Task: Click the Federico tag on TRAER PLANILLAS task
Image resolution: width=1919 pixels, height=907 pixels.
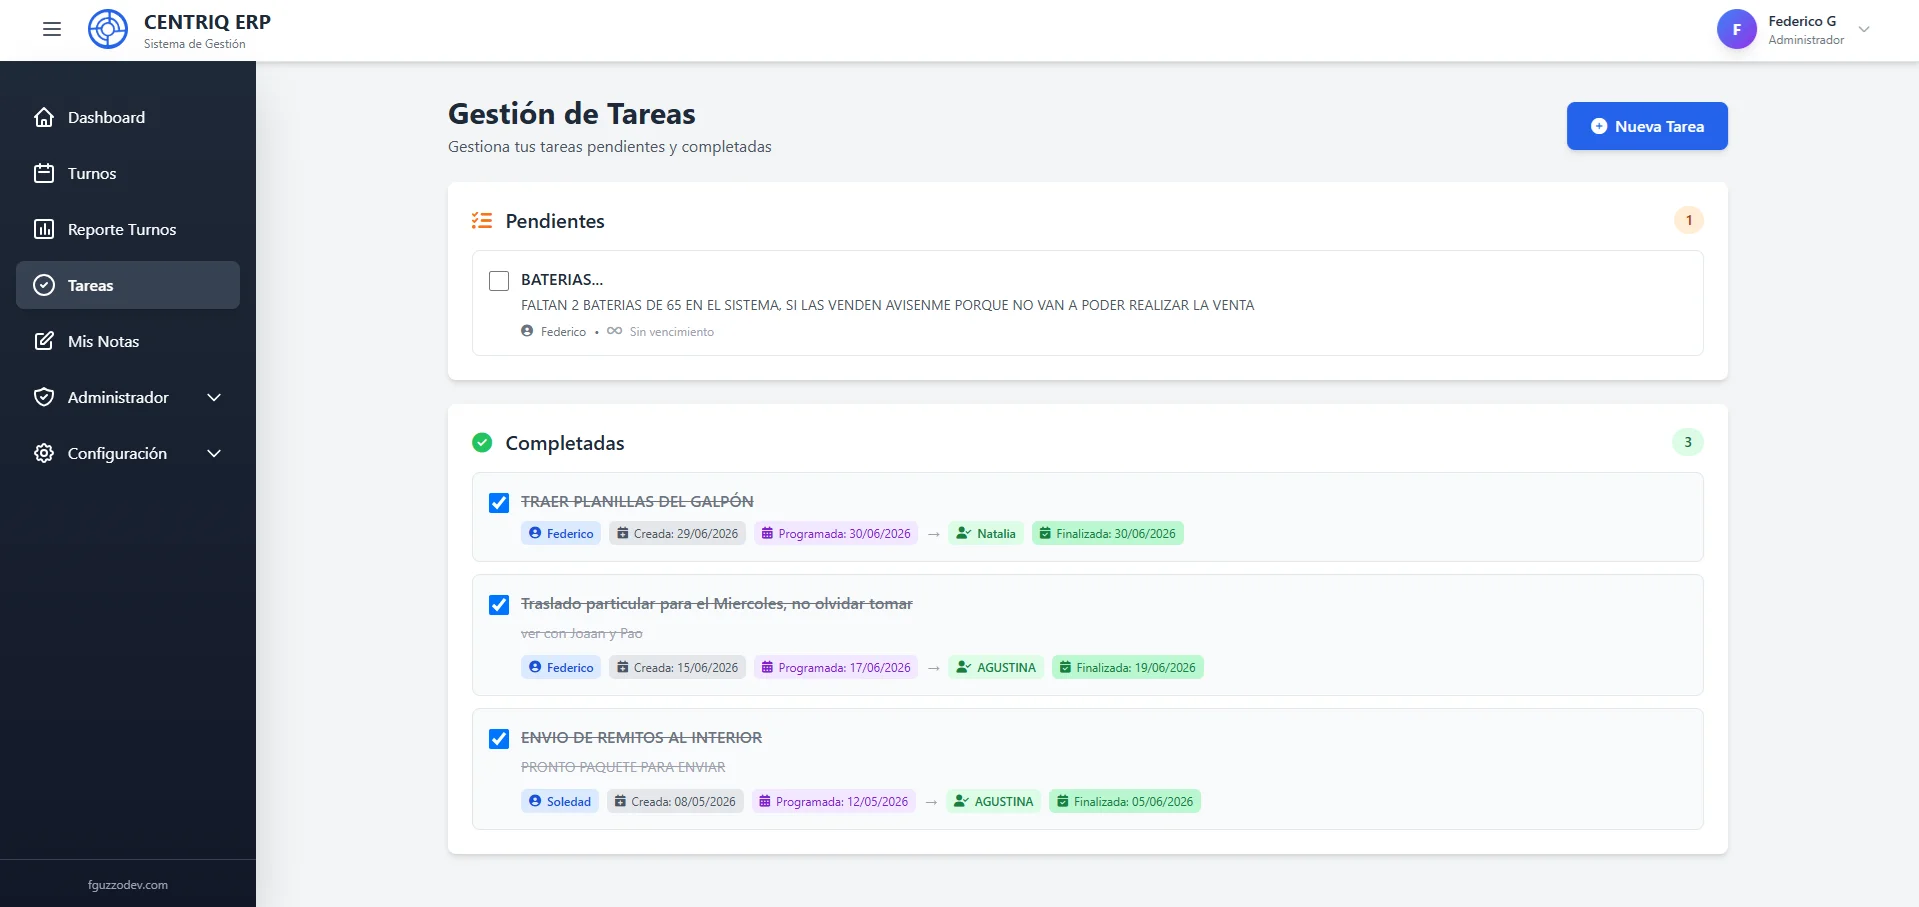Action: pos(561,533)
